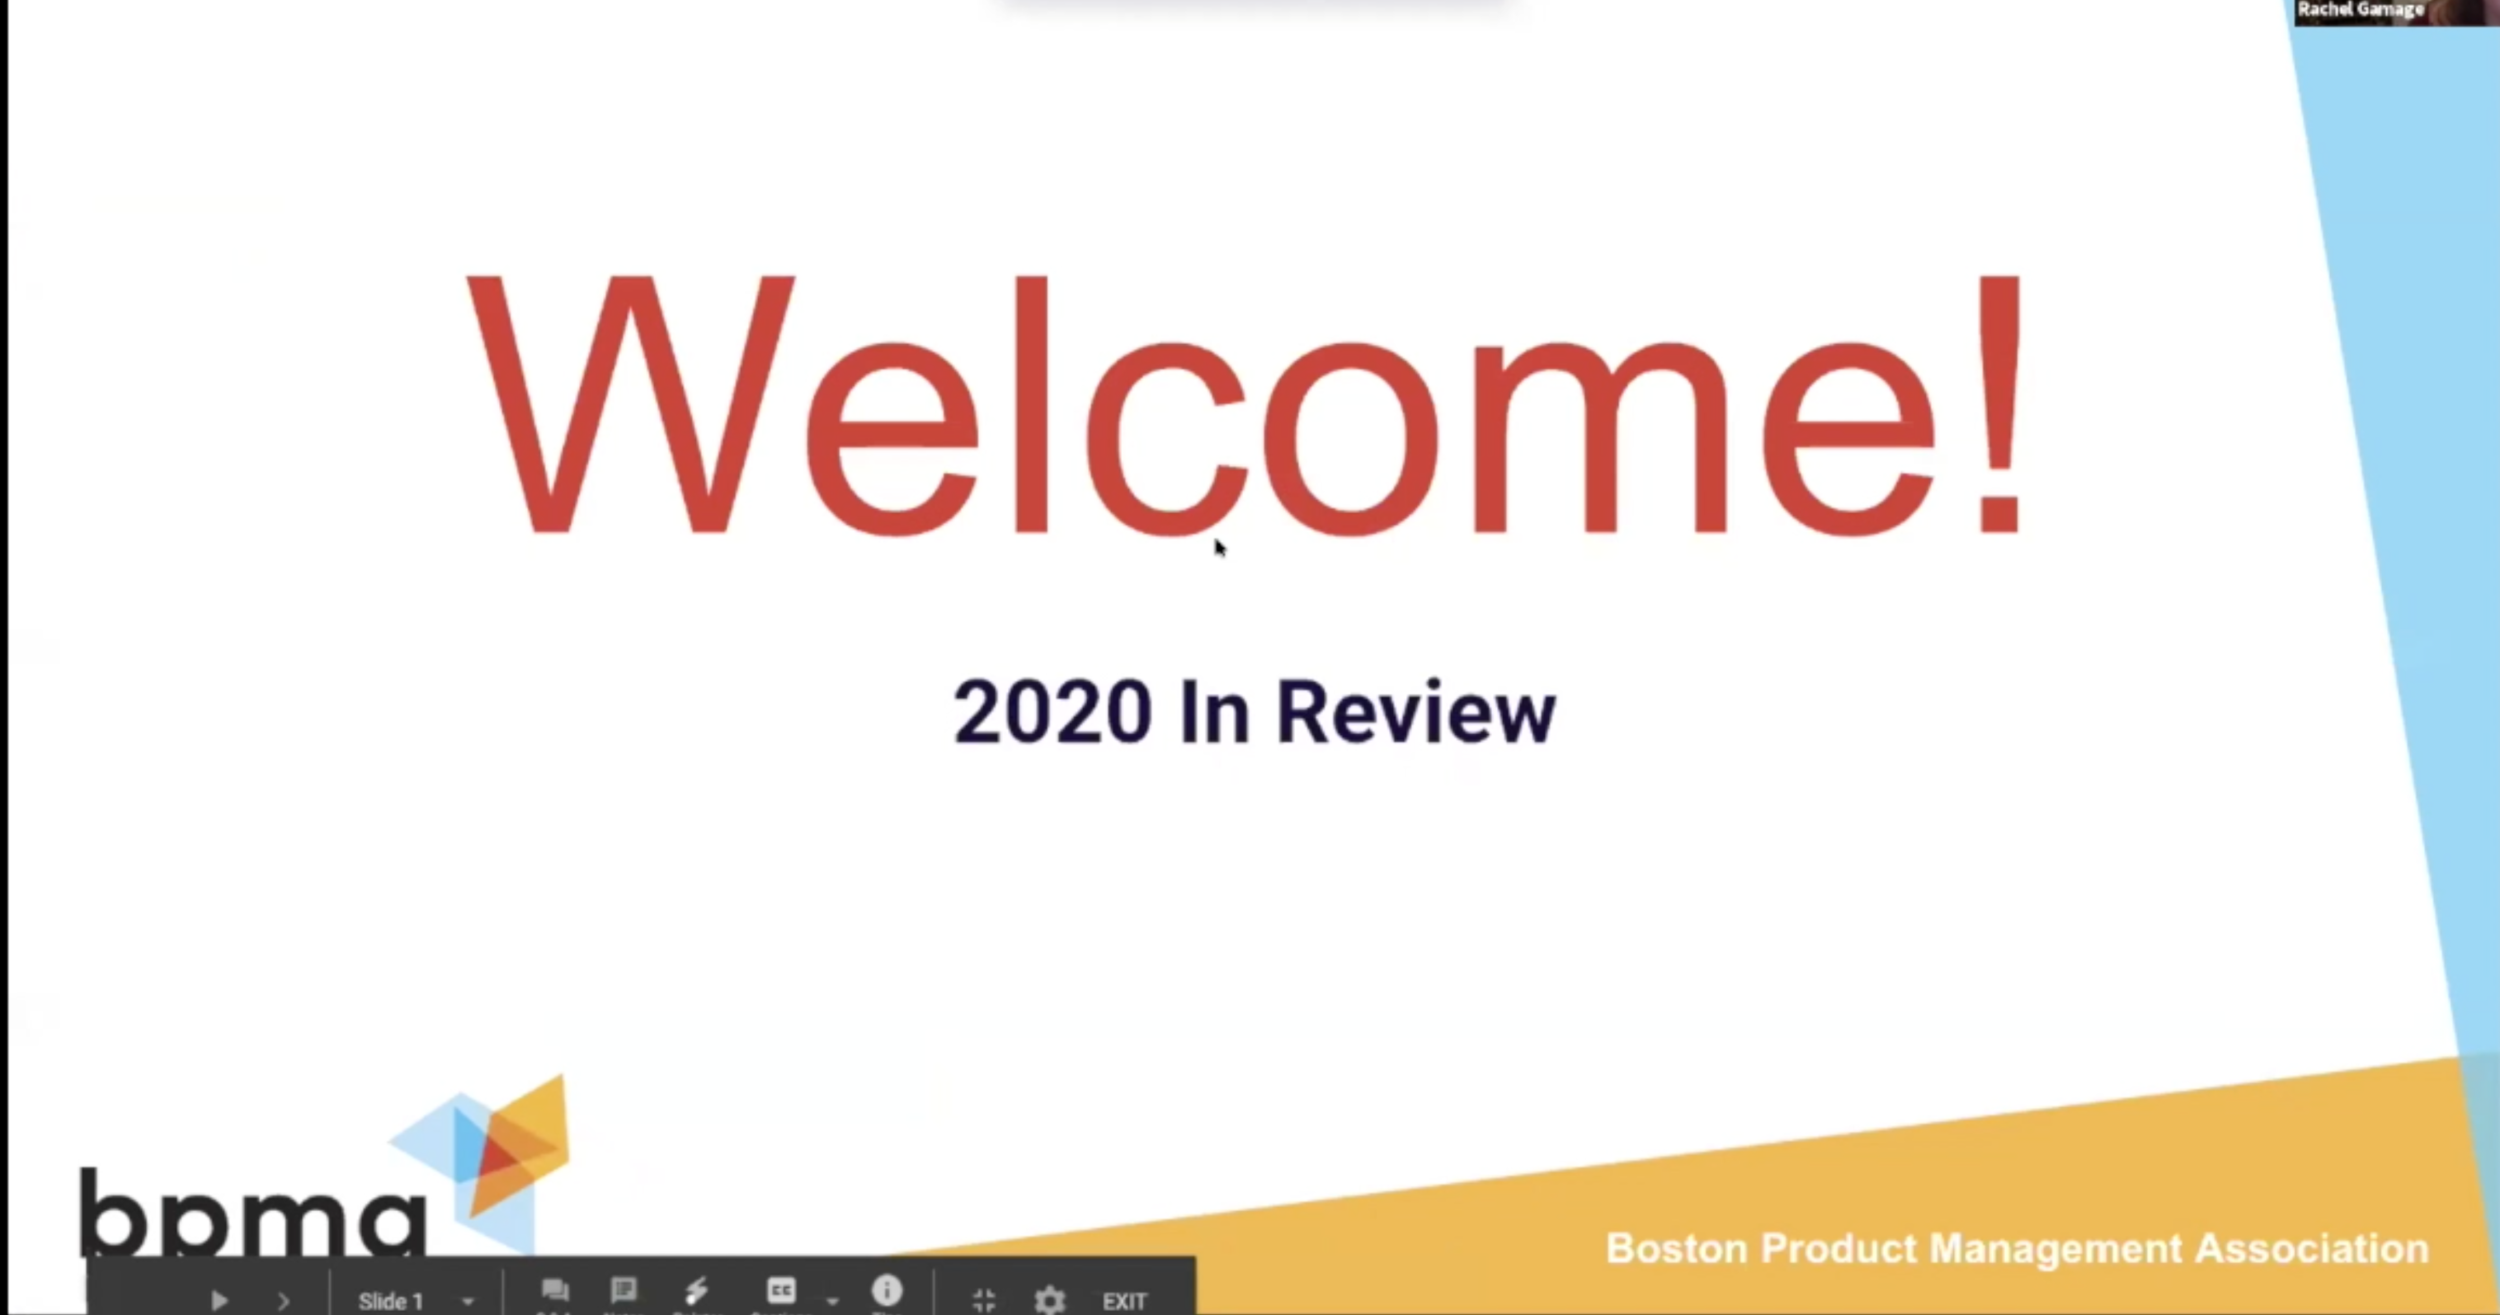Image resolution: width=2500 pixels, height=1315 pixels.
Task: Click the info icon on the presenter toolbar
Action: pyautogui.click(x=887, y=1291)
